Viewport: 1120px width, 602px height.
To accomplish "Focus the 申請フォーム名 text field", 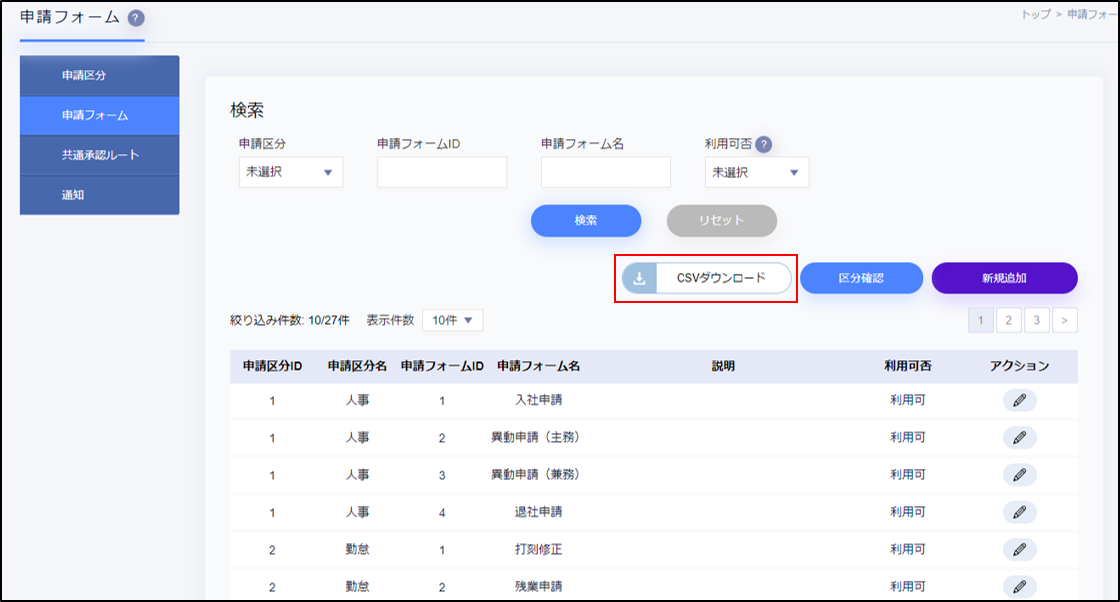I will click(605, 172).
